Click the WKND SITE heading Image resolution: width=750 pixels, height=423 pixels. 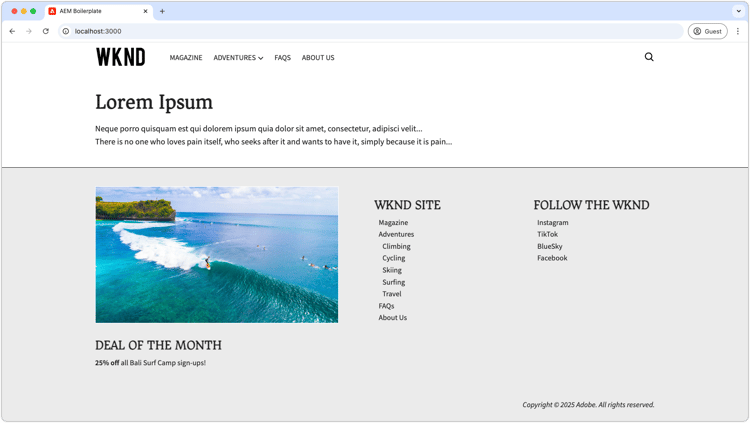[x=407, y=205]
